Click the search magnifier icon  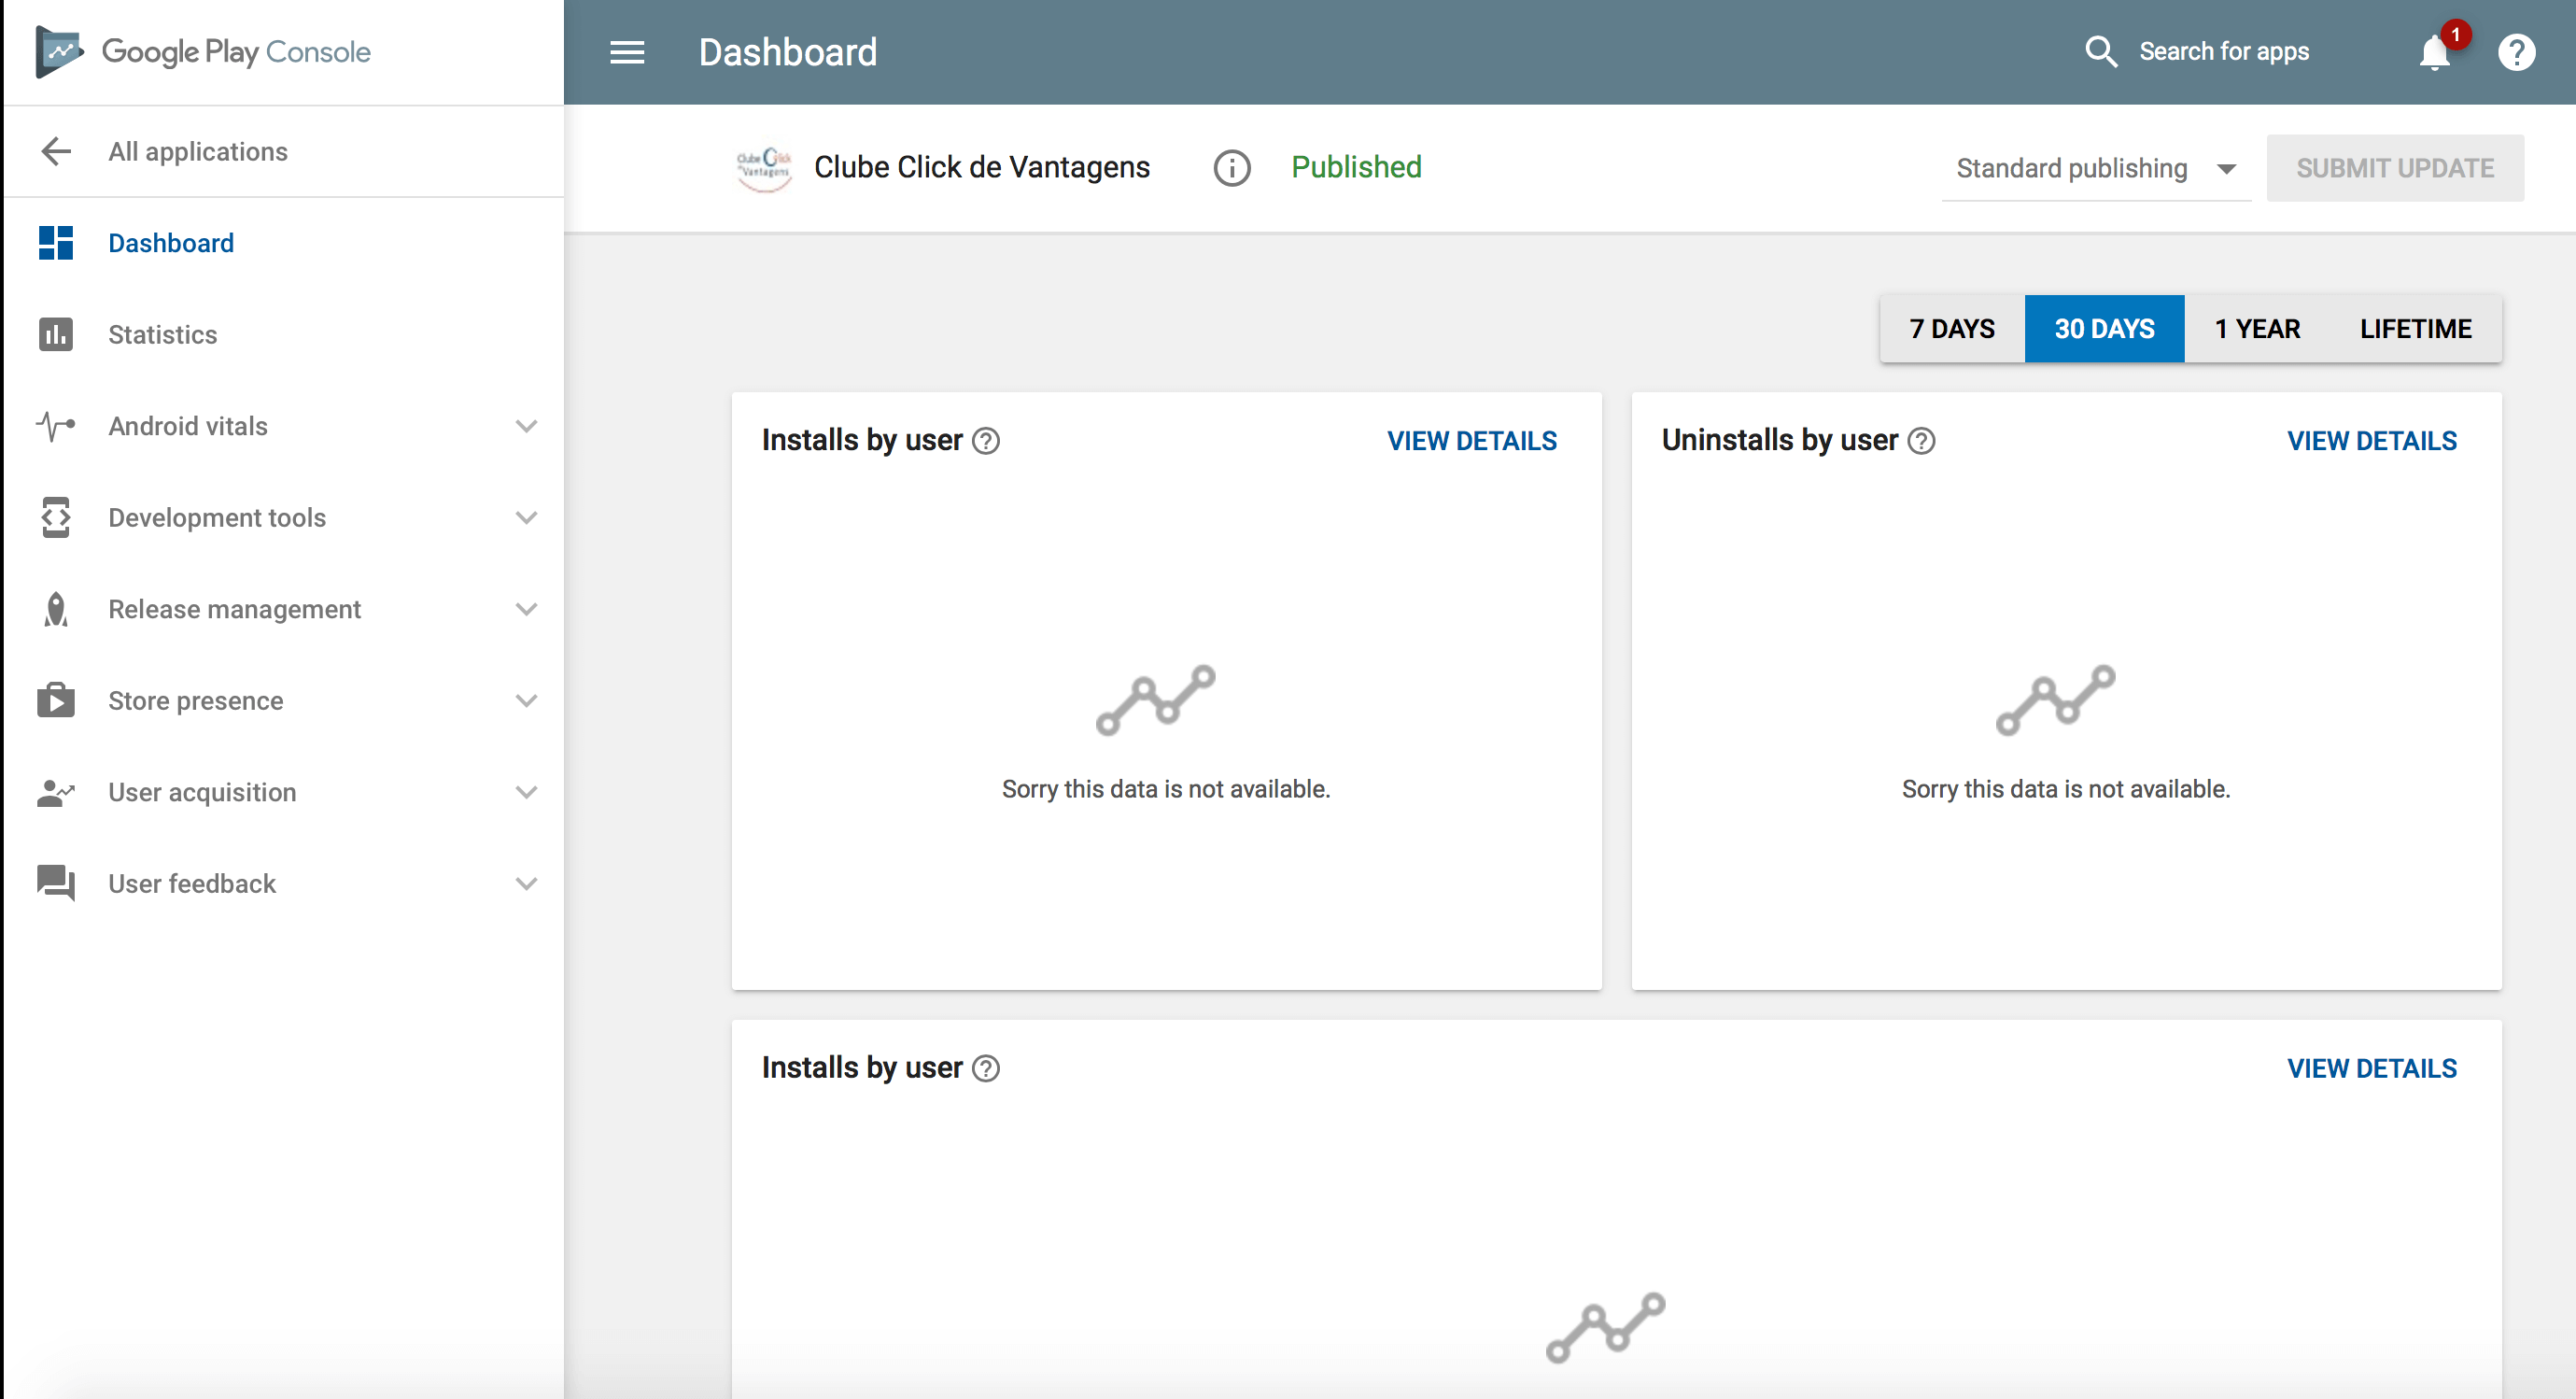click(x=2101, y=52)
